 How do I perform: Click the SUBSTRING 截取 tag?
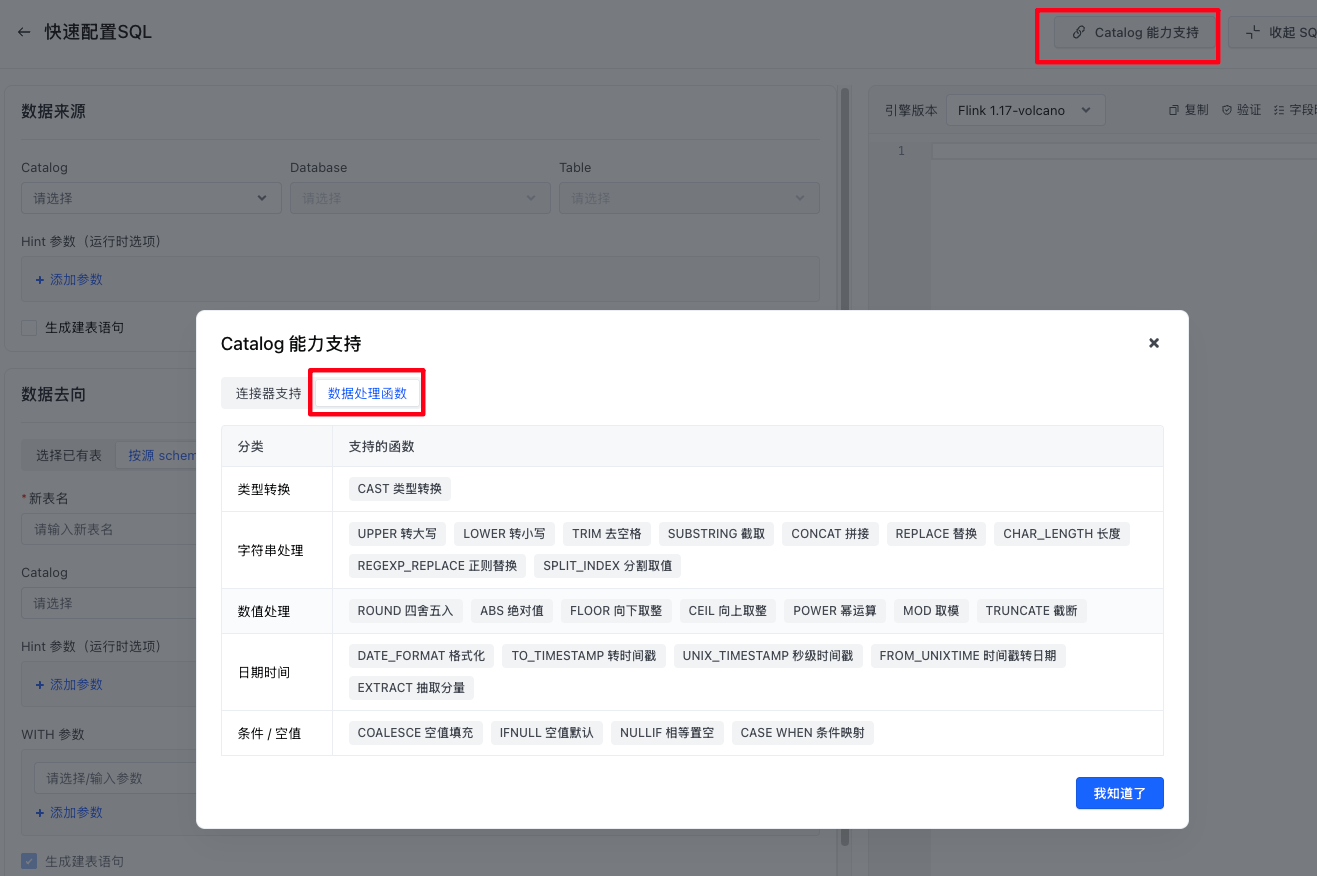click(716, 534)
